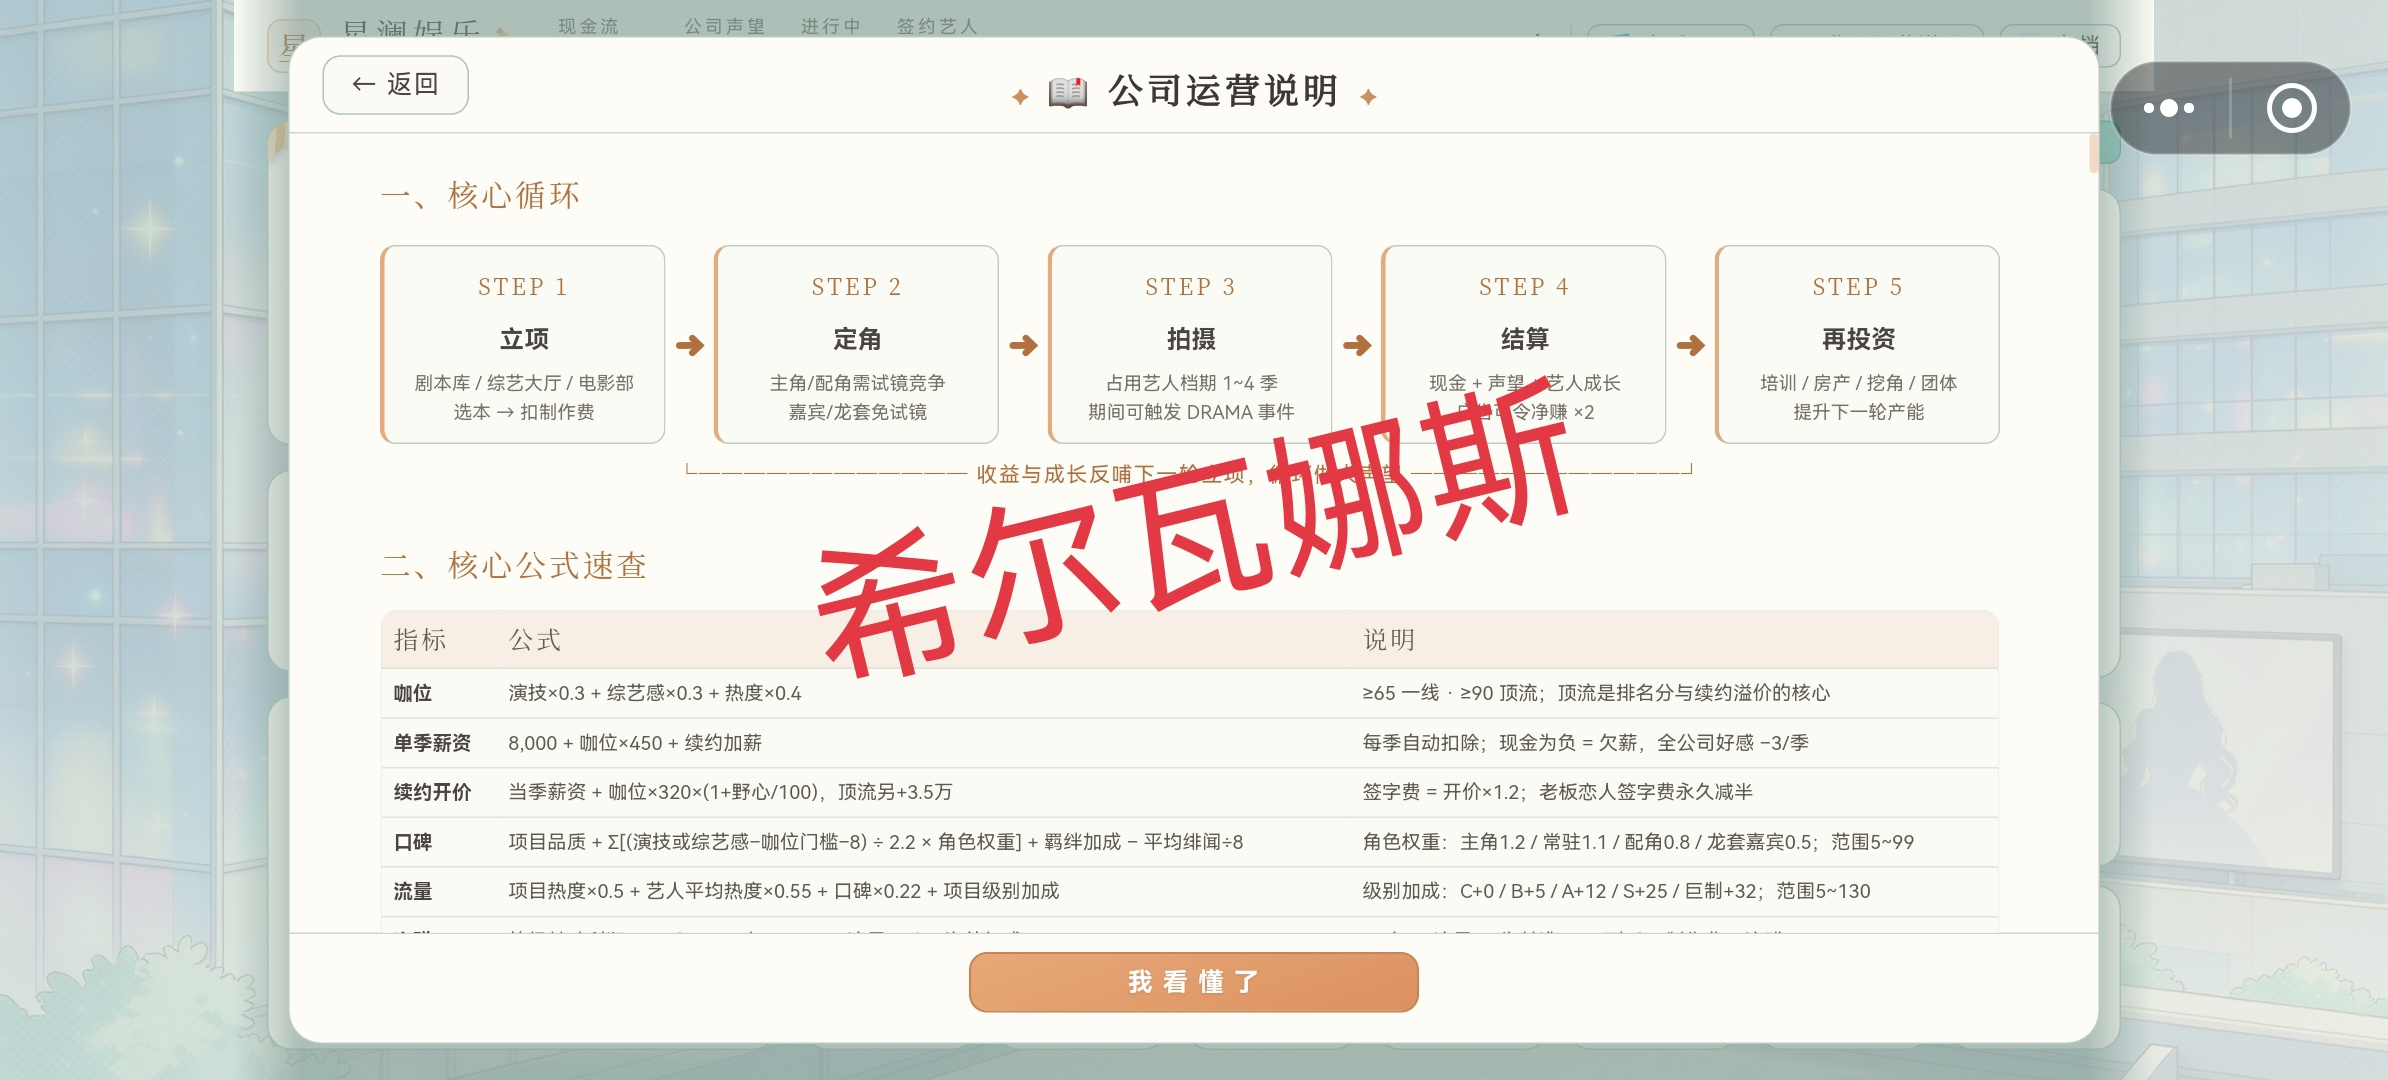Select the STEP 3 拍摄 card
This screenshot has height=1080, width=2388.
(1190, 344)
